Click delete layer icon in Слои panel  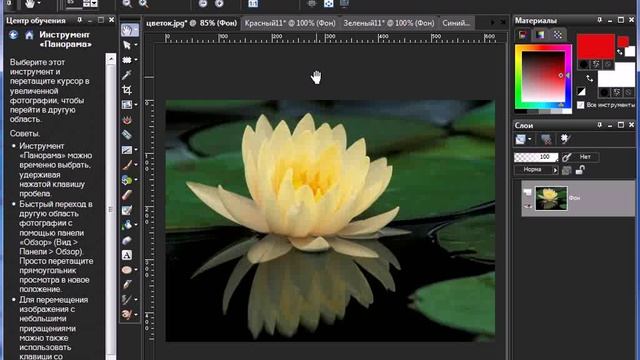pyautogui.click(x=546, y=139)
